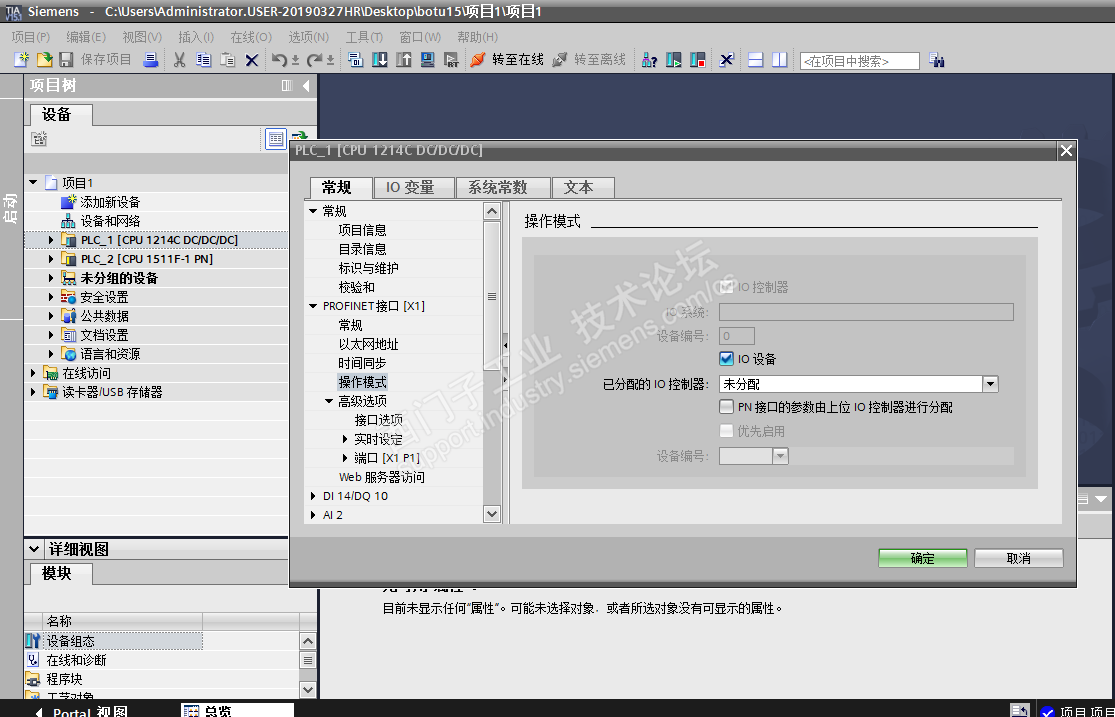Open the 编辑(E) menu
The height and width of the screenshot is (717, 1115).
click(x=86, y=37)
